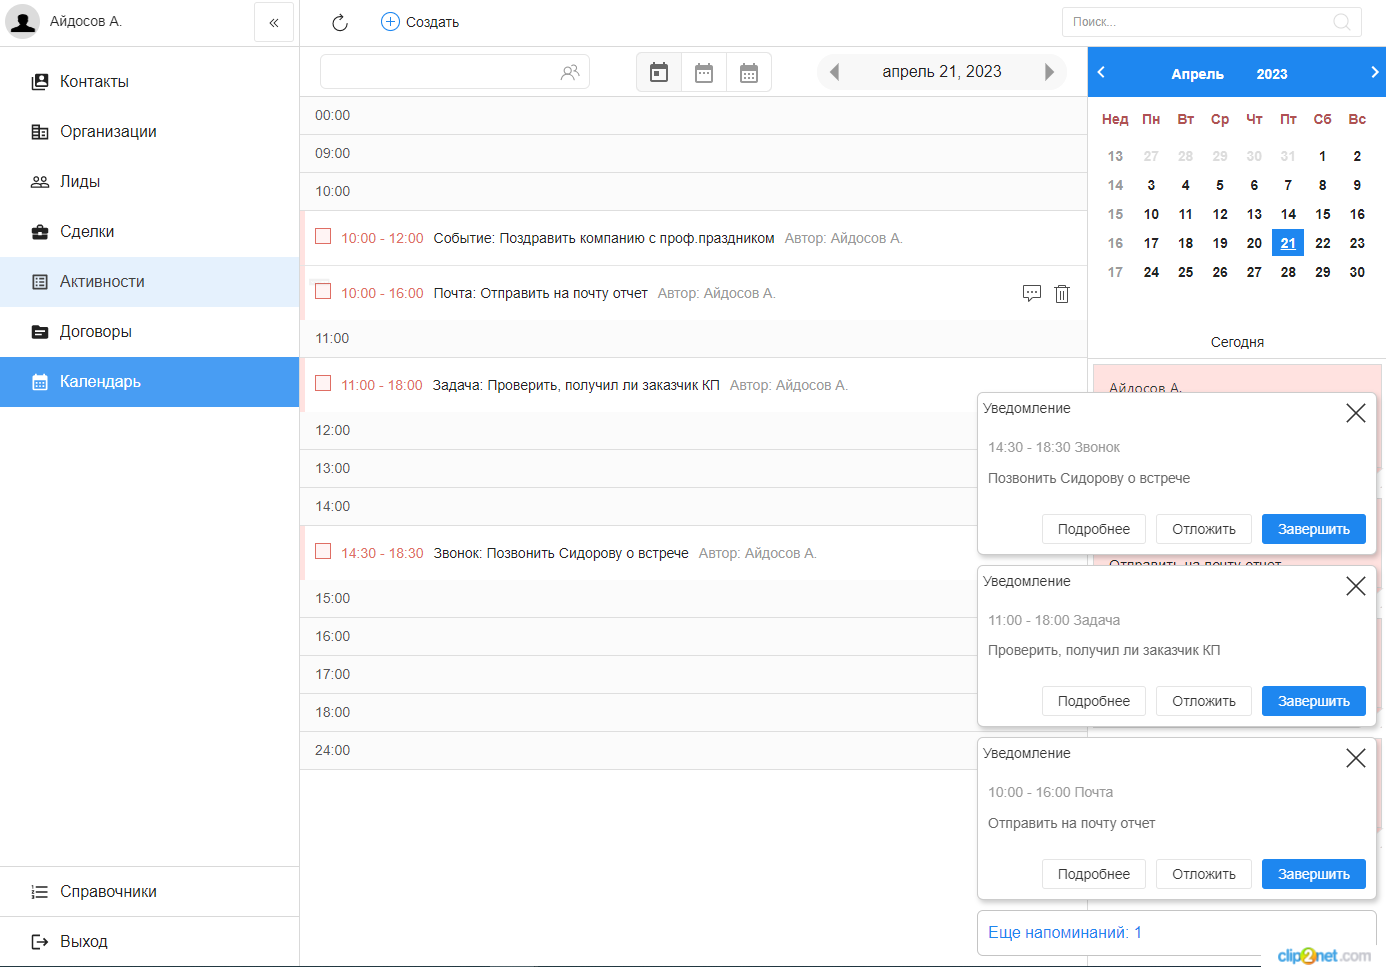This screenshot has height=967, width=1386.
Task: Click the Организации sidebar icon
Action: (40, 132)
